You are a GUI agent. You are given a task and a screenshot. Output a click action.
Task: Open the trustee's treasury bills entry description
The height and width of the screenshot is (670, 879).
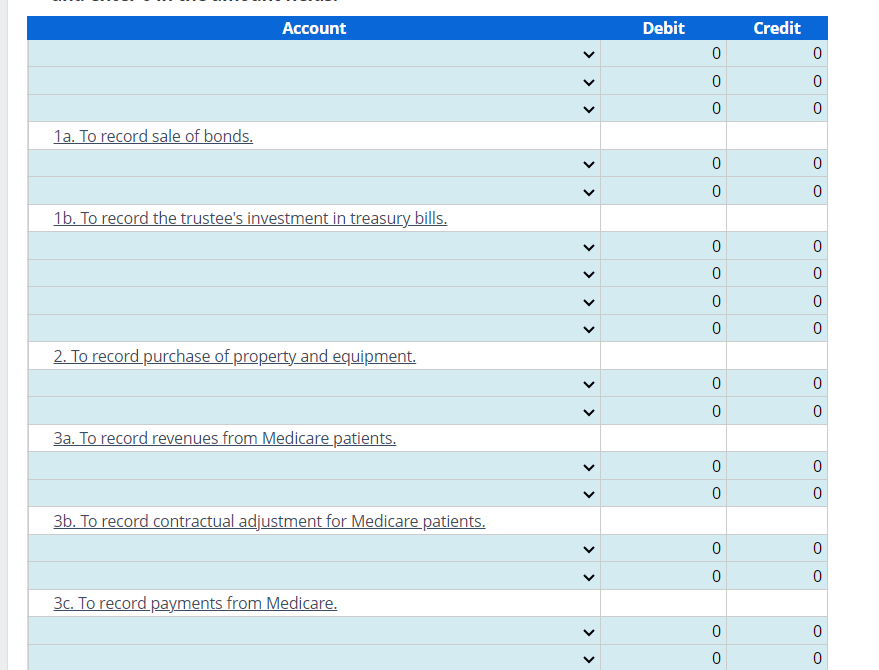(250, 218)
